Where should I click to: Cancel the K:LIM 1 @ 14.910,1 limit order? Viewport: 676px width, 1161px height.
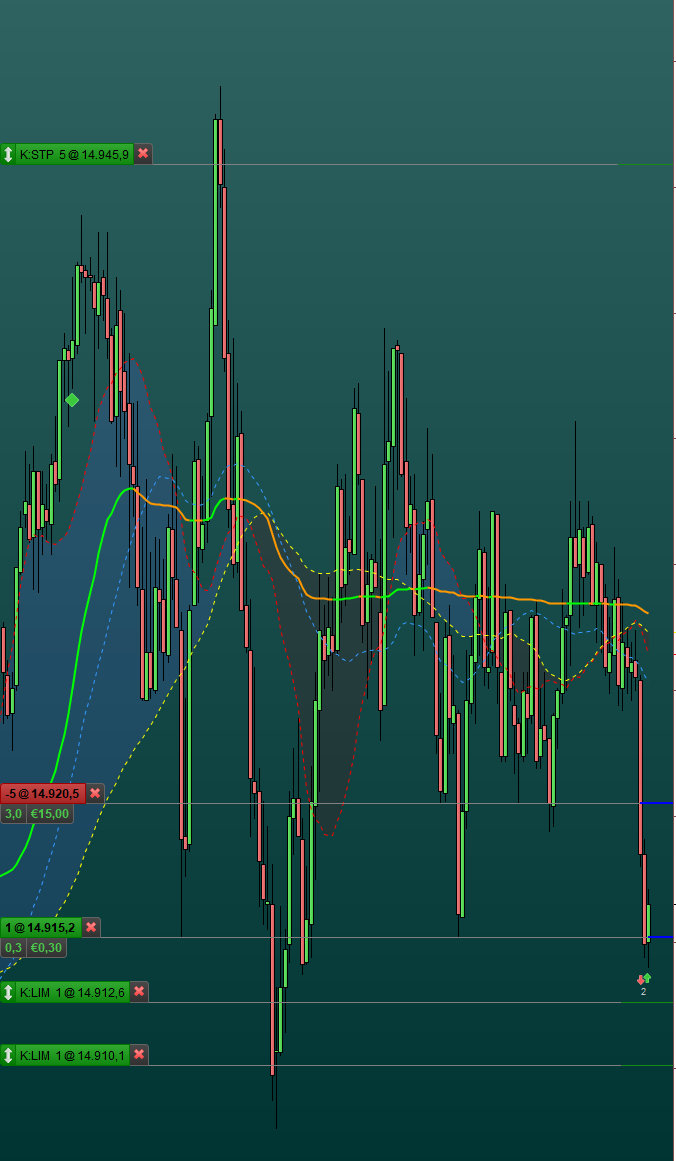[139, 1054]
